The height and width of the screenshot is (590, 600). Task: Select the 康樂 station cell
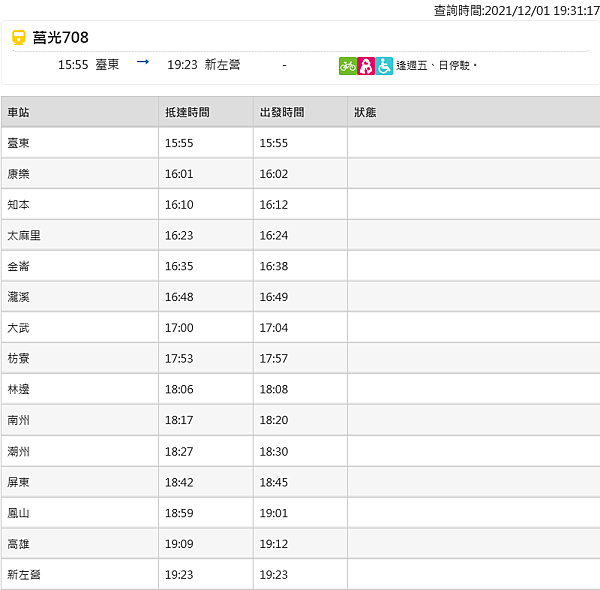pyautogui.click(x=80, y=174)
